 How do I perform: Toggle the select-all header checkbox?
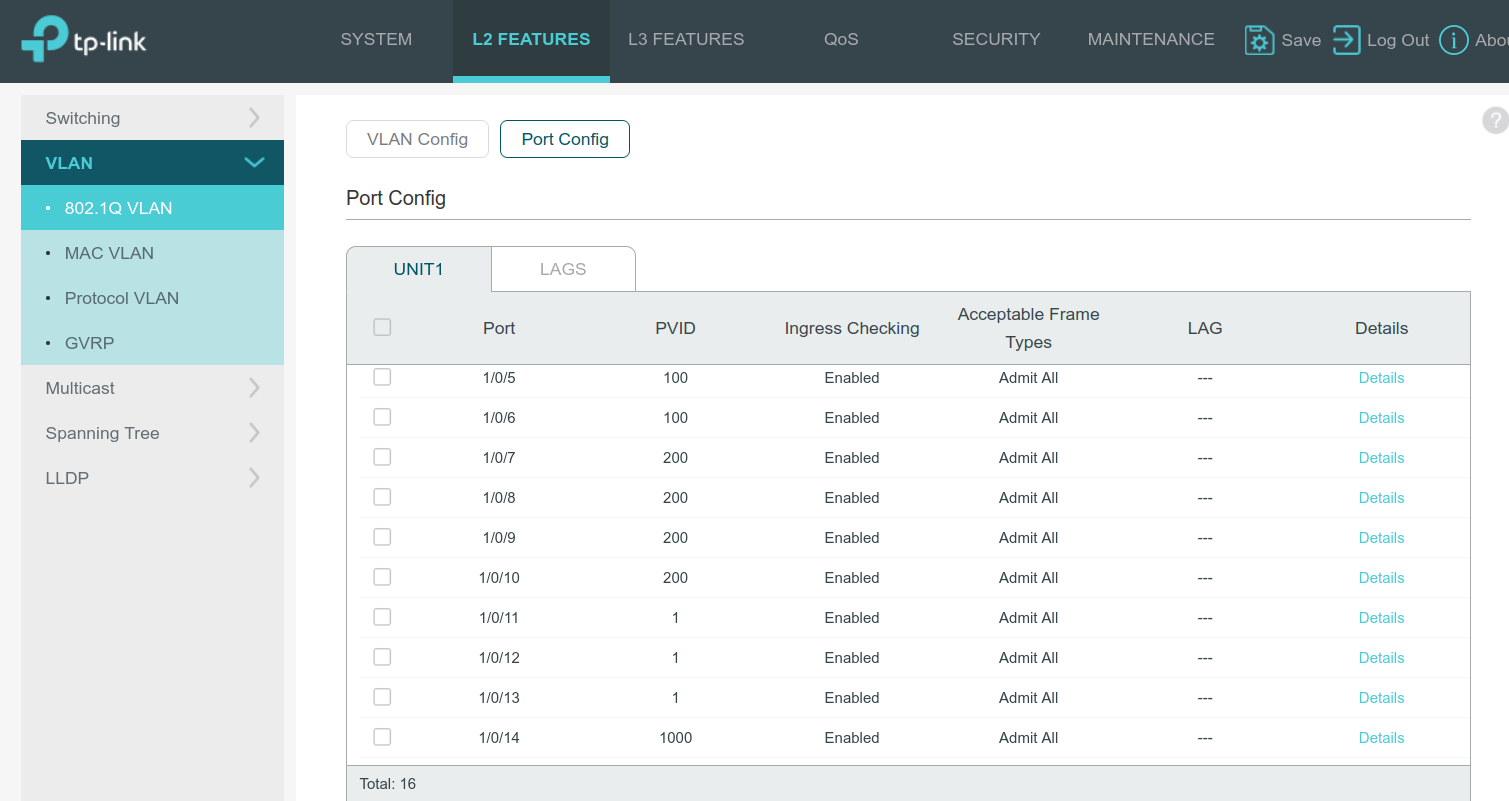click(x=382, y=327)
